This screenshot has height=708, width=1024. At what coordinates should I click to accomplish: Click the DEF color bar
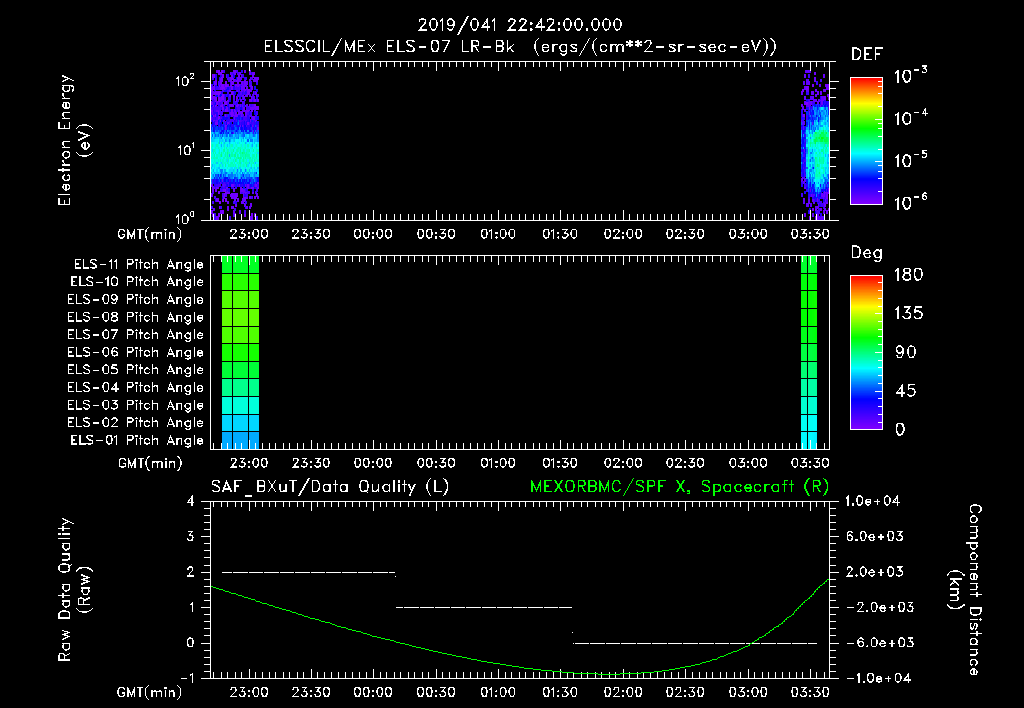[867, 141]
